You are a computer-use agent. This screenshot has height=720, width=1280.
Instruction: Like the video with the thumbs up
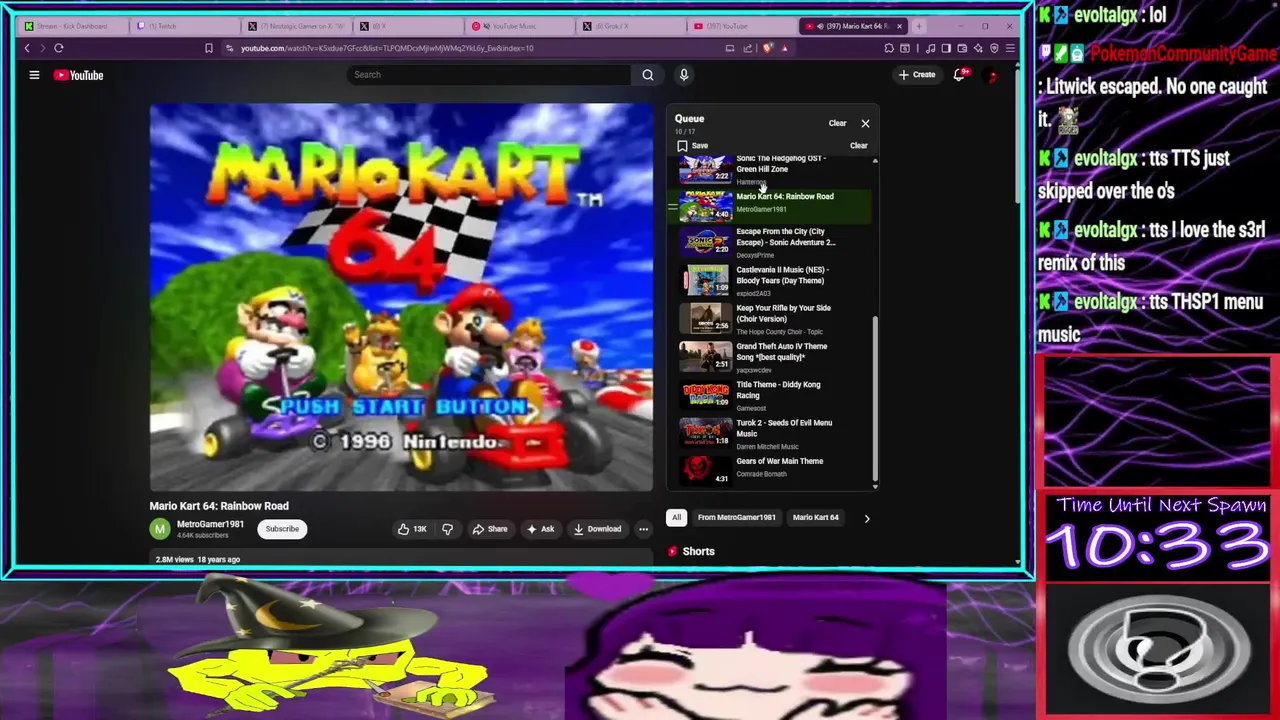[413, 529]
